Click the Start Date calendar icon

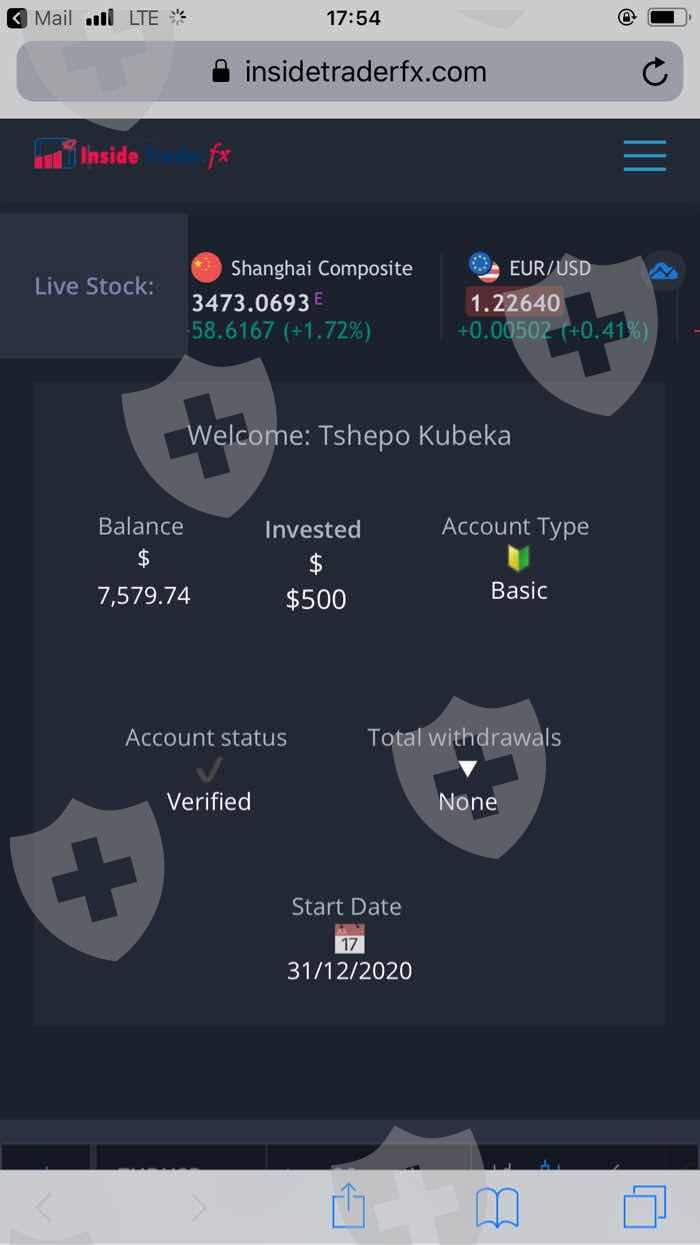coord(349,939)
